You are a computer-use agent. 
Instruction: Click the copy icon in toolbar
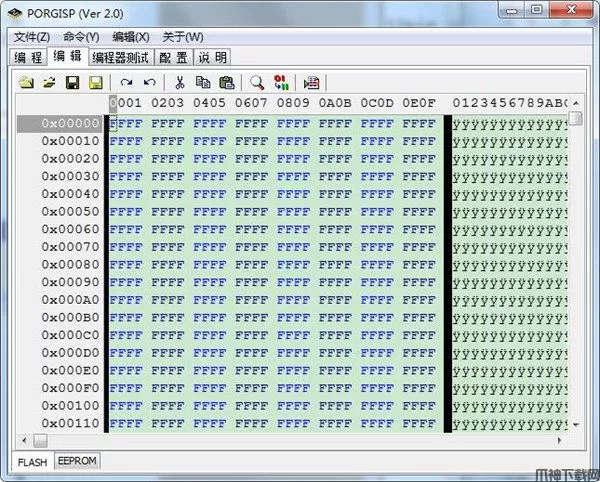click(203, 82)
